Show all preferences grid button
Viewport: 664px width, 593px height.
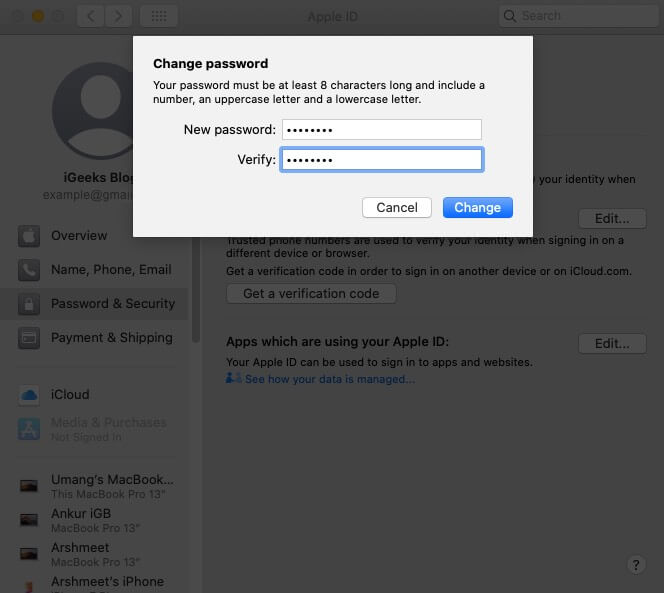[158, 16]
